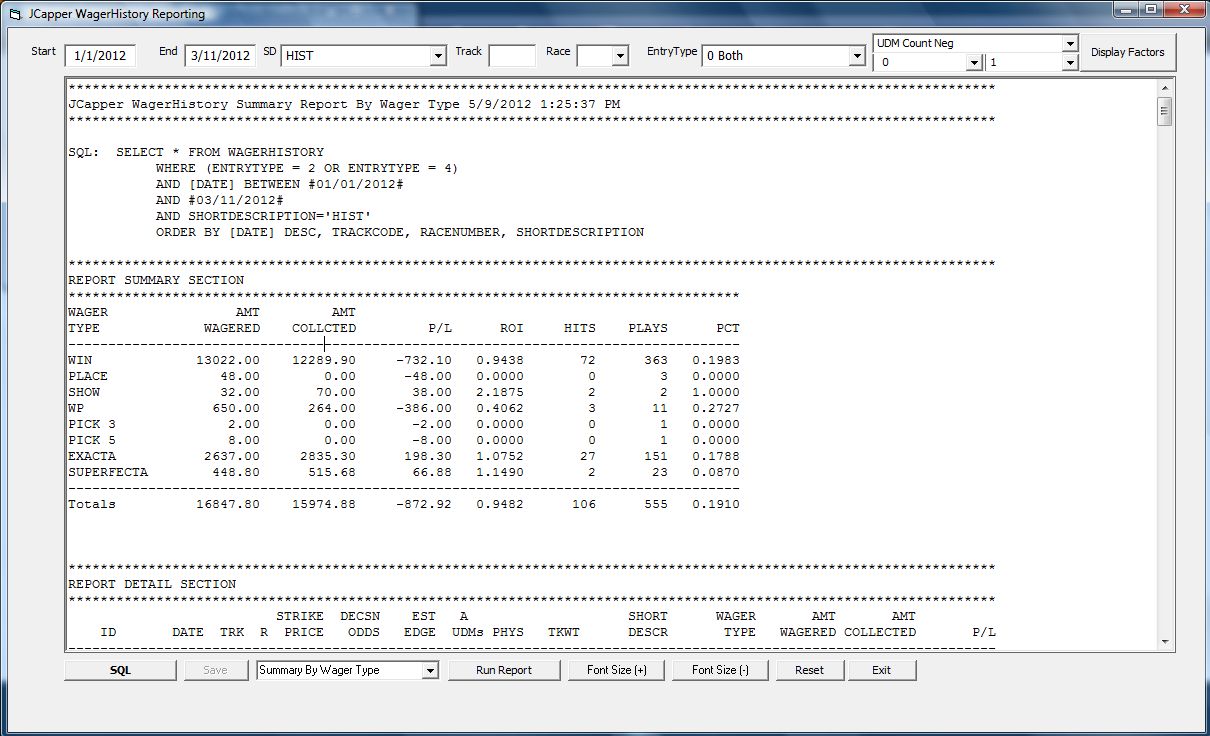The height and width of the screenshot is (736, 1210).
Task: Click the EXACTA plays count 151
Action: [x=656, y=456]
